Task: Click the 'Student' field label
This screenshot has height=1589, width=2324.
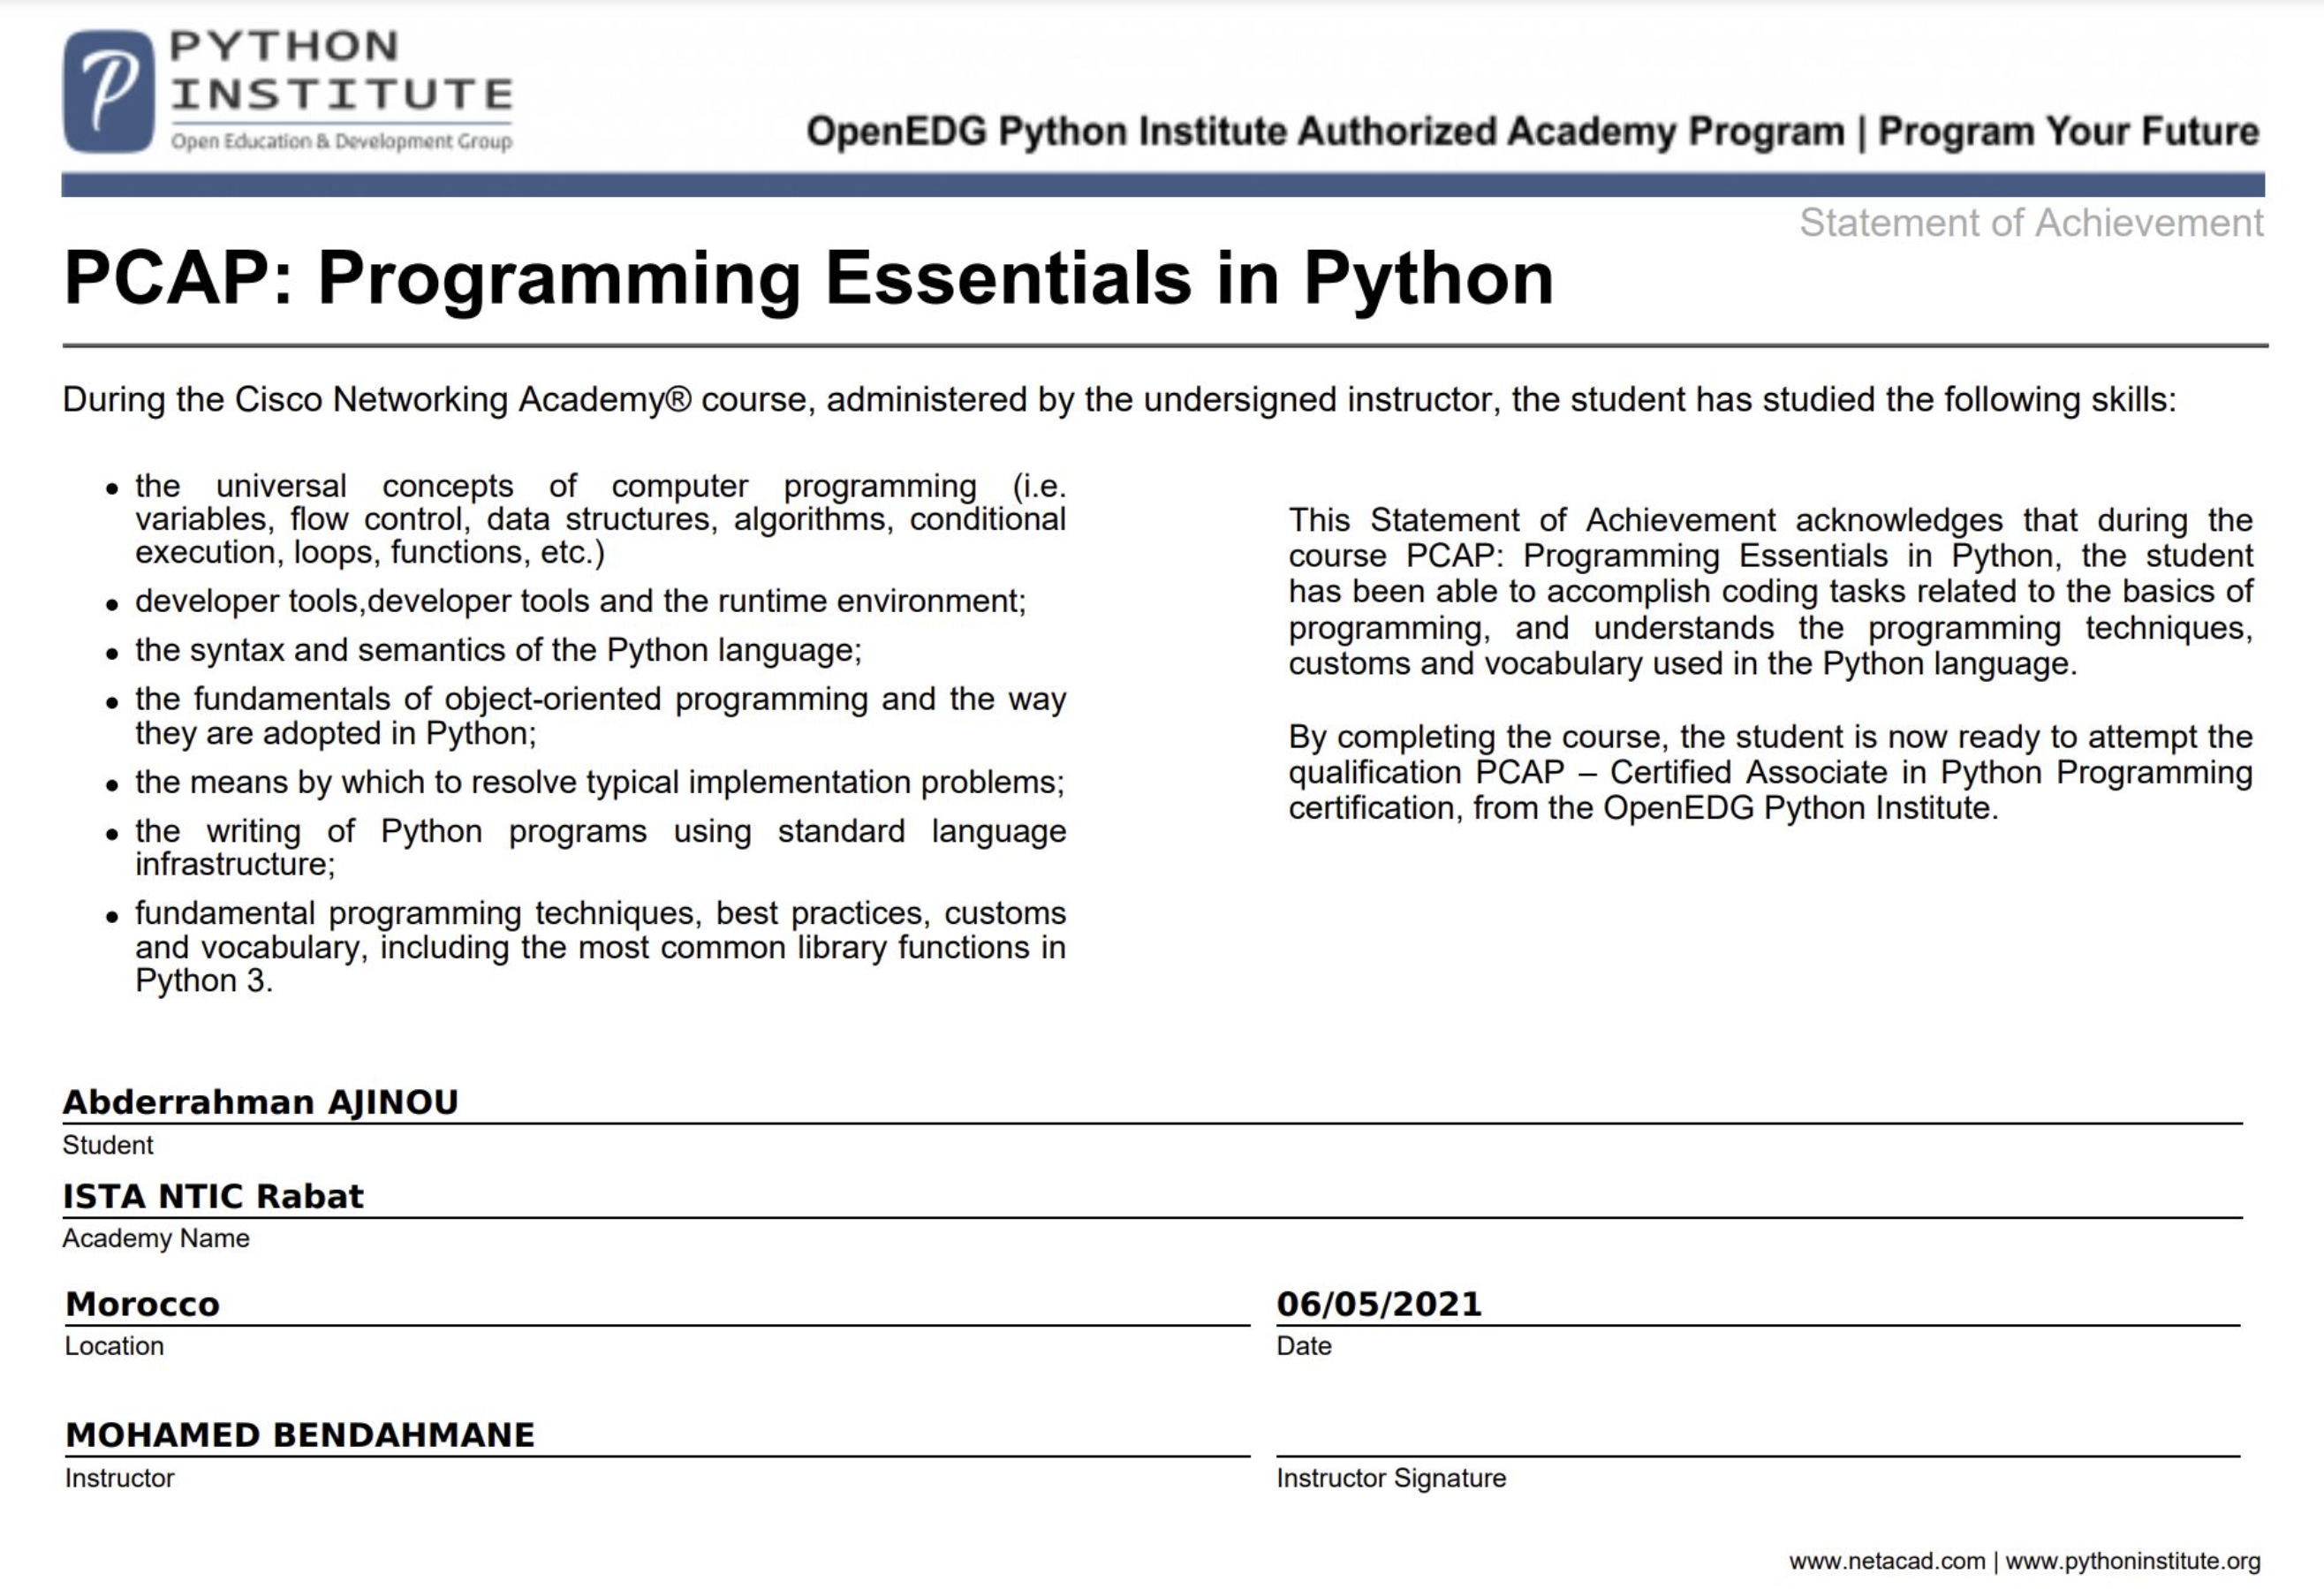Action: coord(108,1145)
